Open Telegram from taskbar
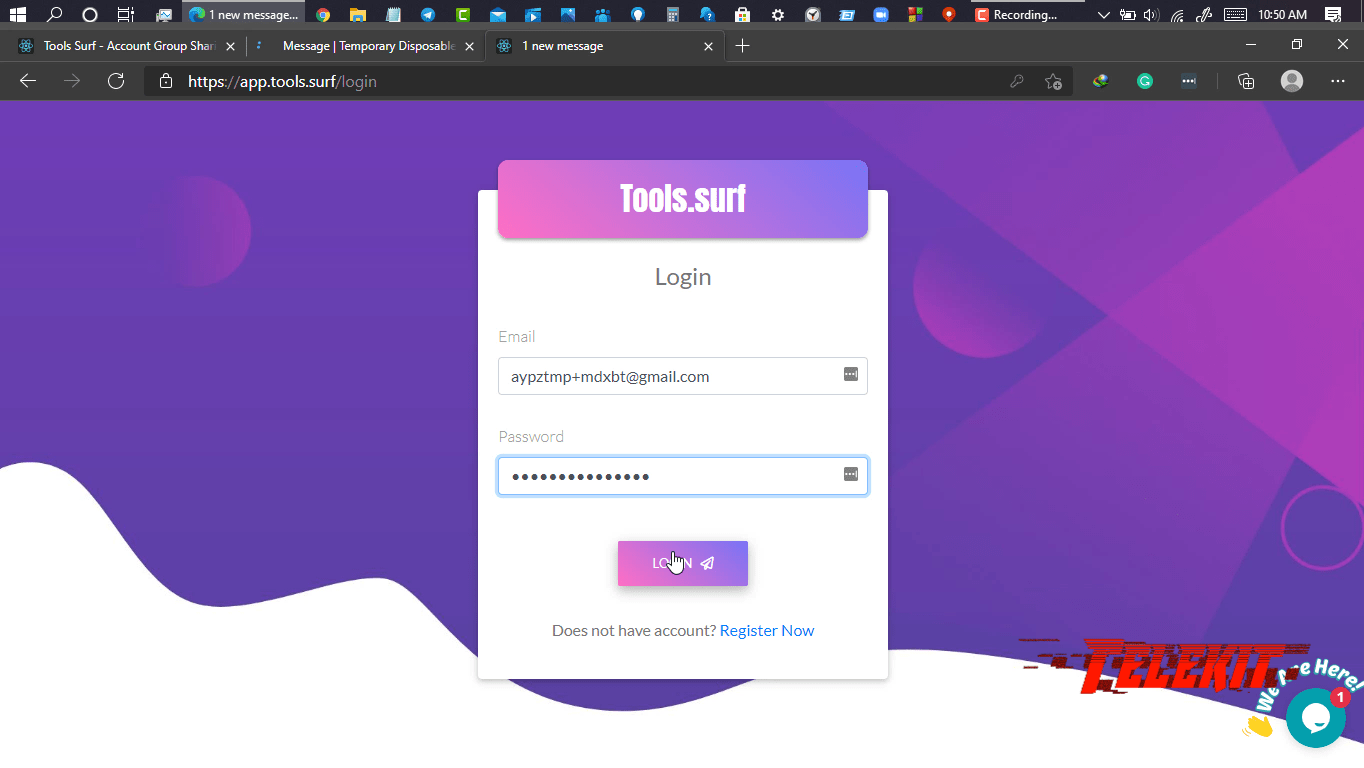Image resolution: width=1364 pixels, height=768 pixels. (x=428, y=15)
